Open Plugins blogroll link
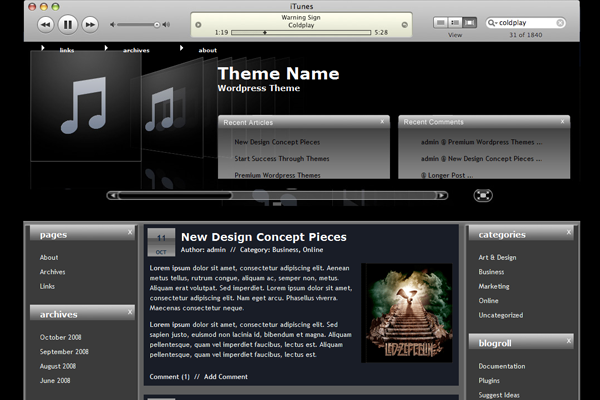The height and width of the screenshot is (400, 600). [489, 380]
